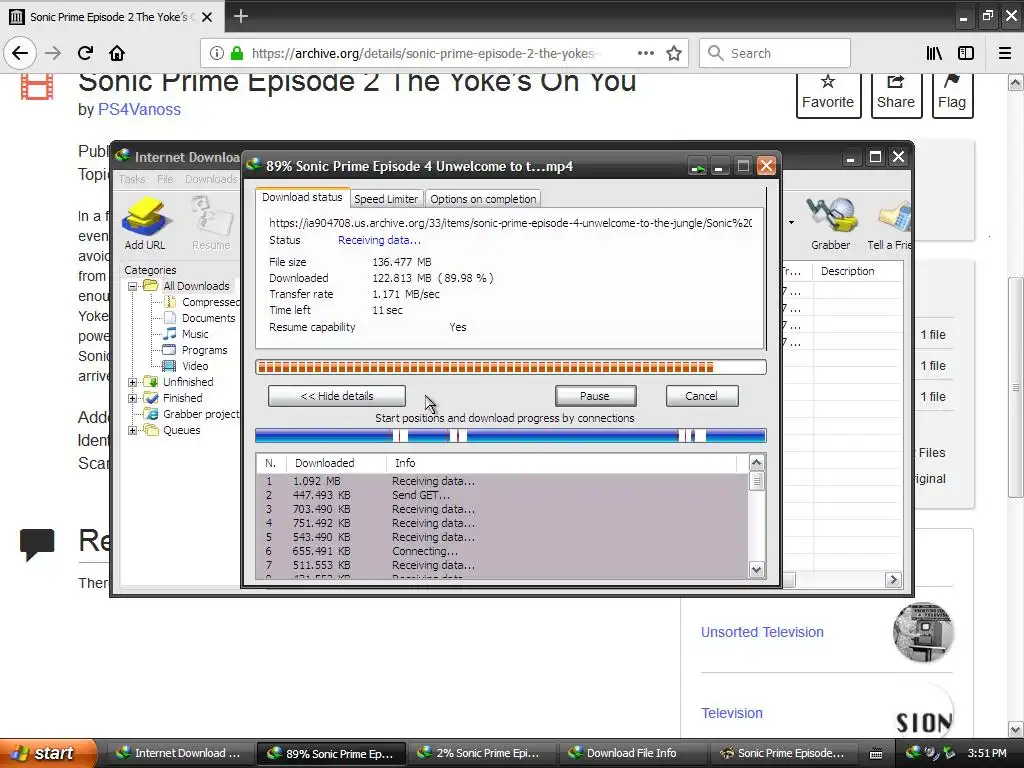Viewport: 1024px width, 768px height.
Task: Click the right scroll arrow in IDM list
Action: (893, 580)
